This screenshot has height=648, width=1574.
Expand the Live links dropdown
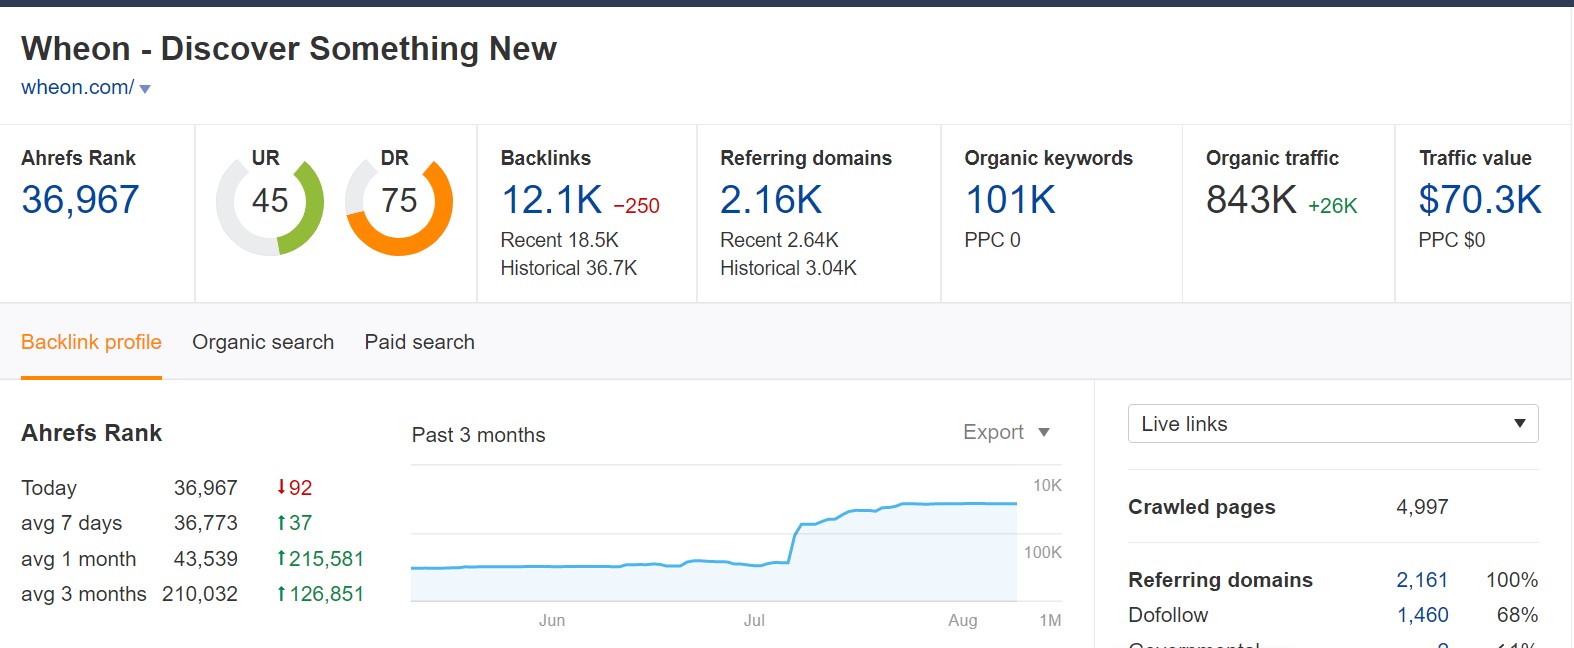(x=1332, y=424)
